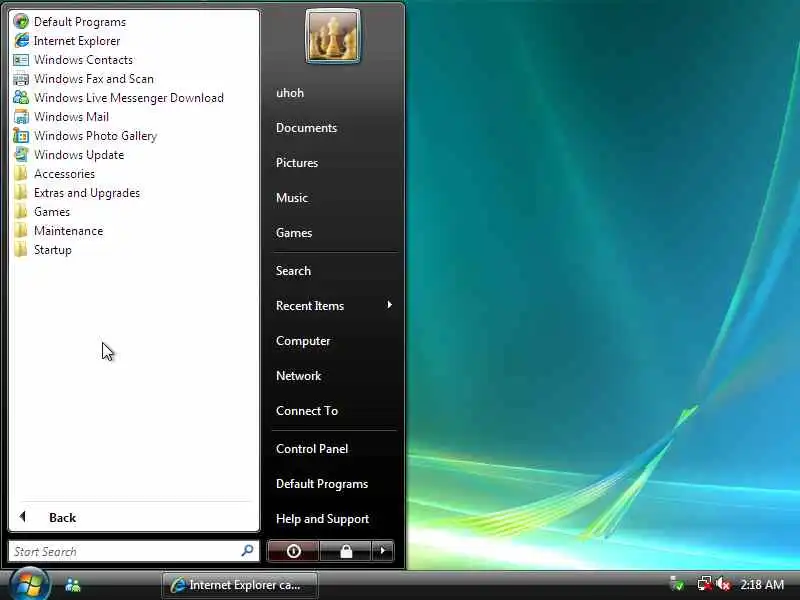Expand the Accessories folder via its label
The image size is (800, 600).
pos(64,174)
